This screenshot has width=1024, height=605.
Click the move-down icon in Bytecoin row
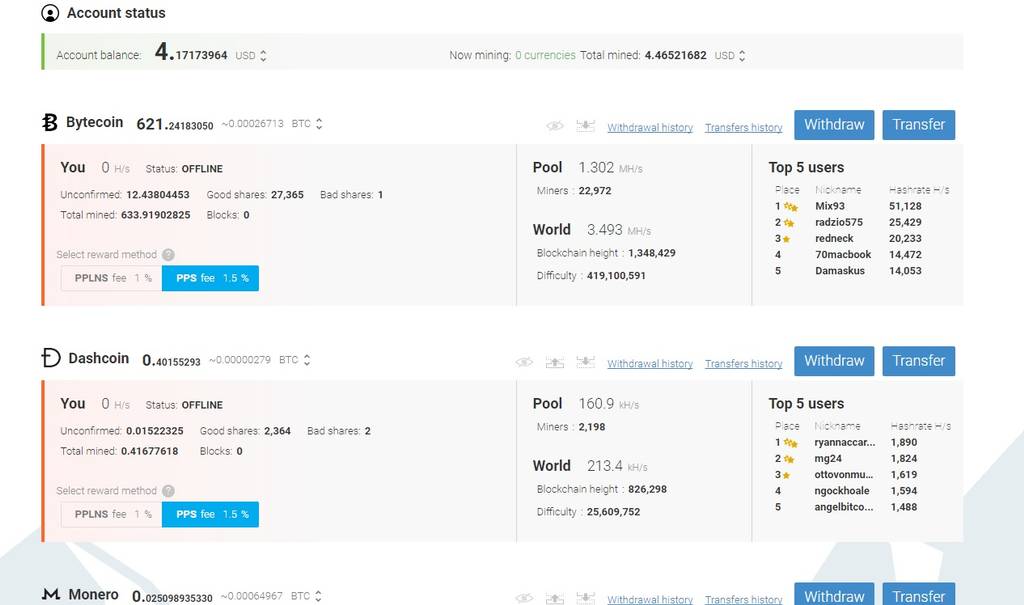585,125
